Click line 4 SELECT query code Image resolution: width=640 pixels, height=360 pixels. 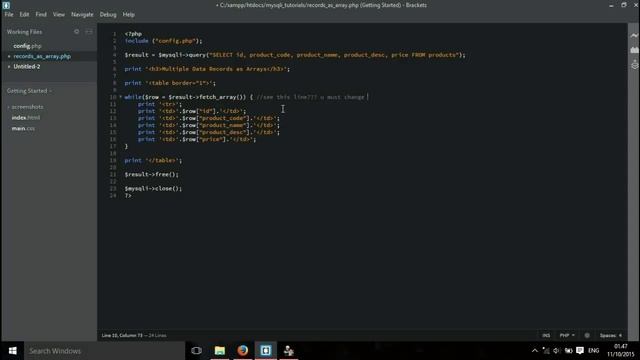295,55
